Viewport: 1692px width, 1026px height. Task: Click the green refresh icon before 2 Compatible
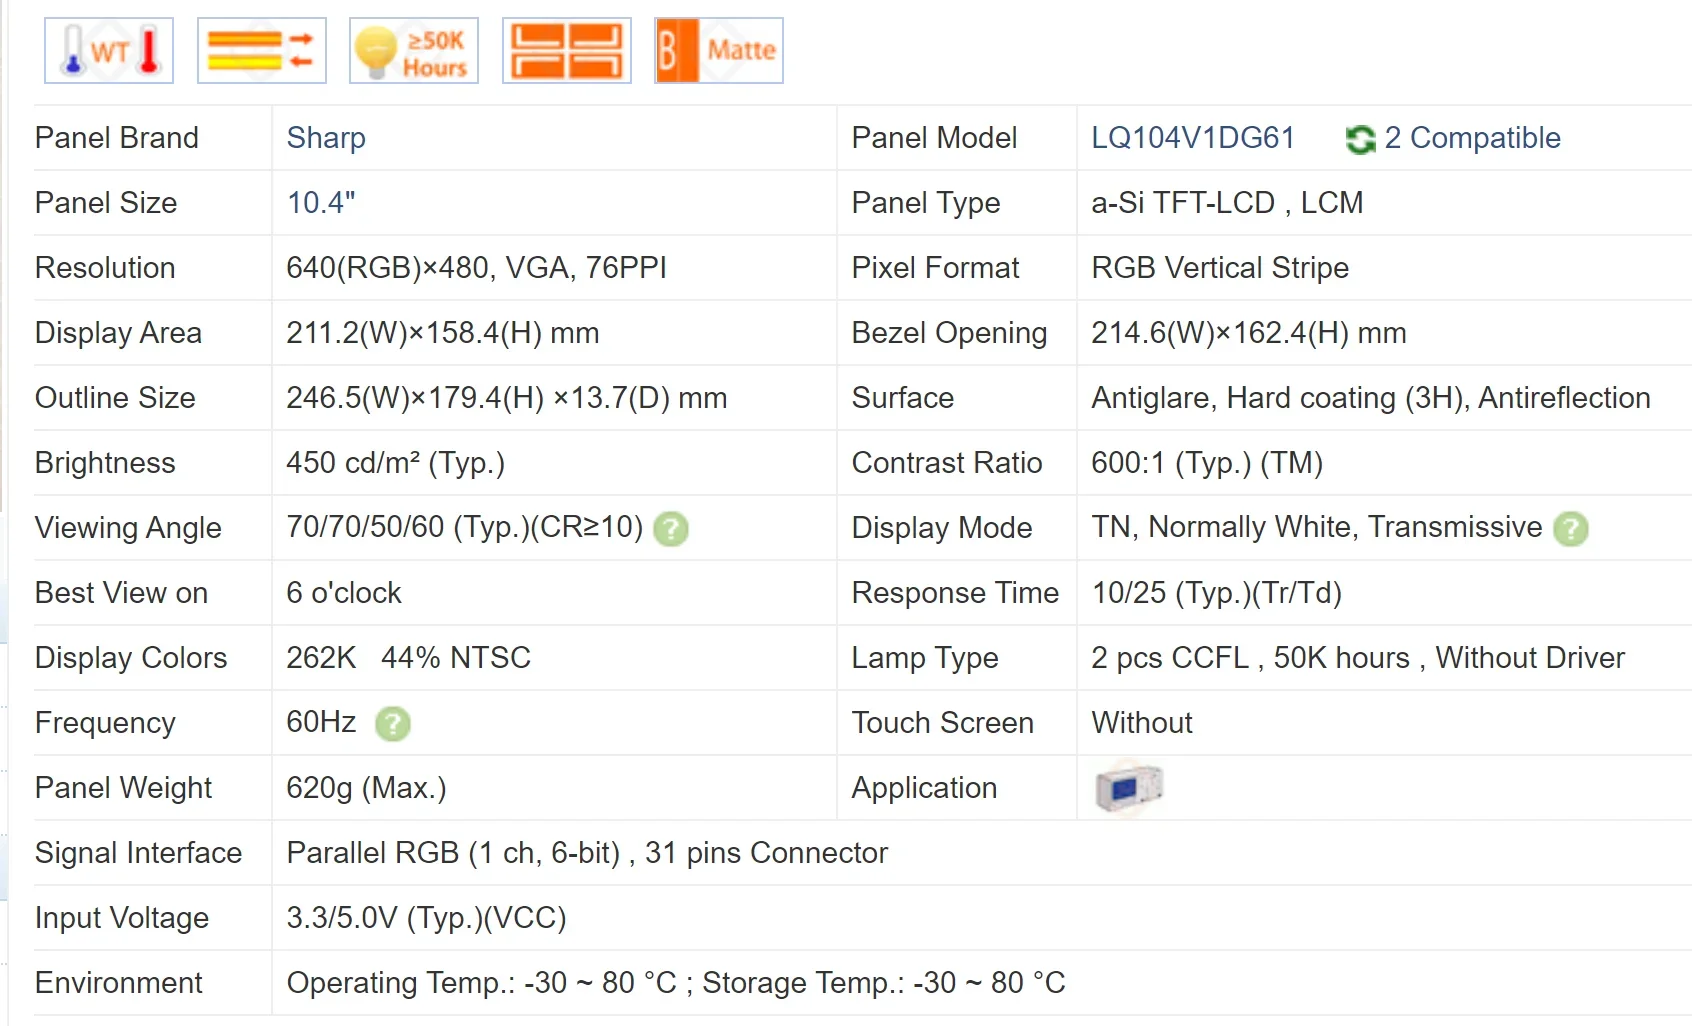click(x=1360, y=139)
